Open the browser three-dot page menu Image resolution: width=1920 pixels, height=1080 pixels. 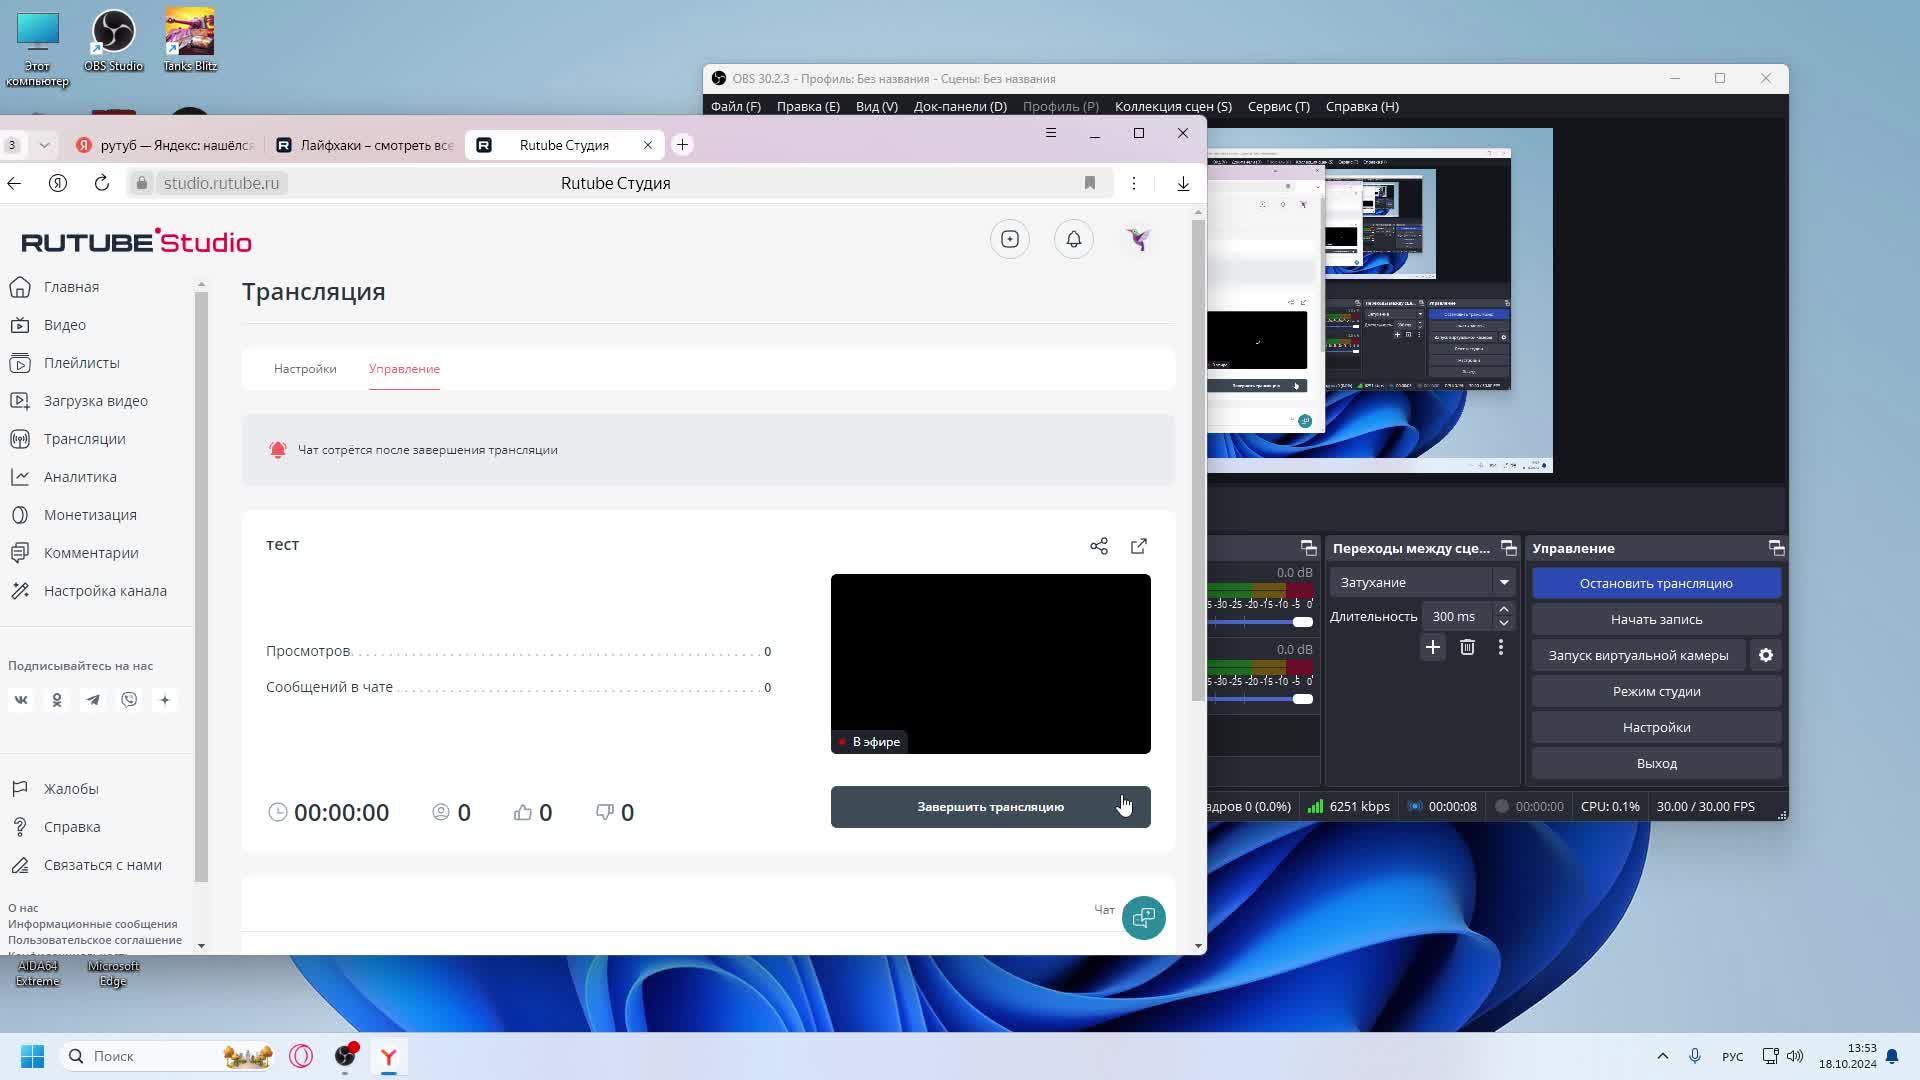pos(1133,183)
